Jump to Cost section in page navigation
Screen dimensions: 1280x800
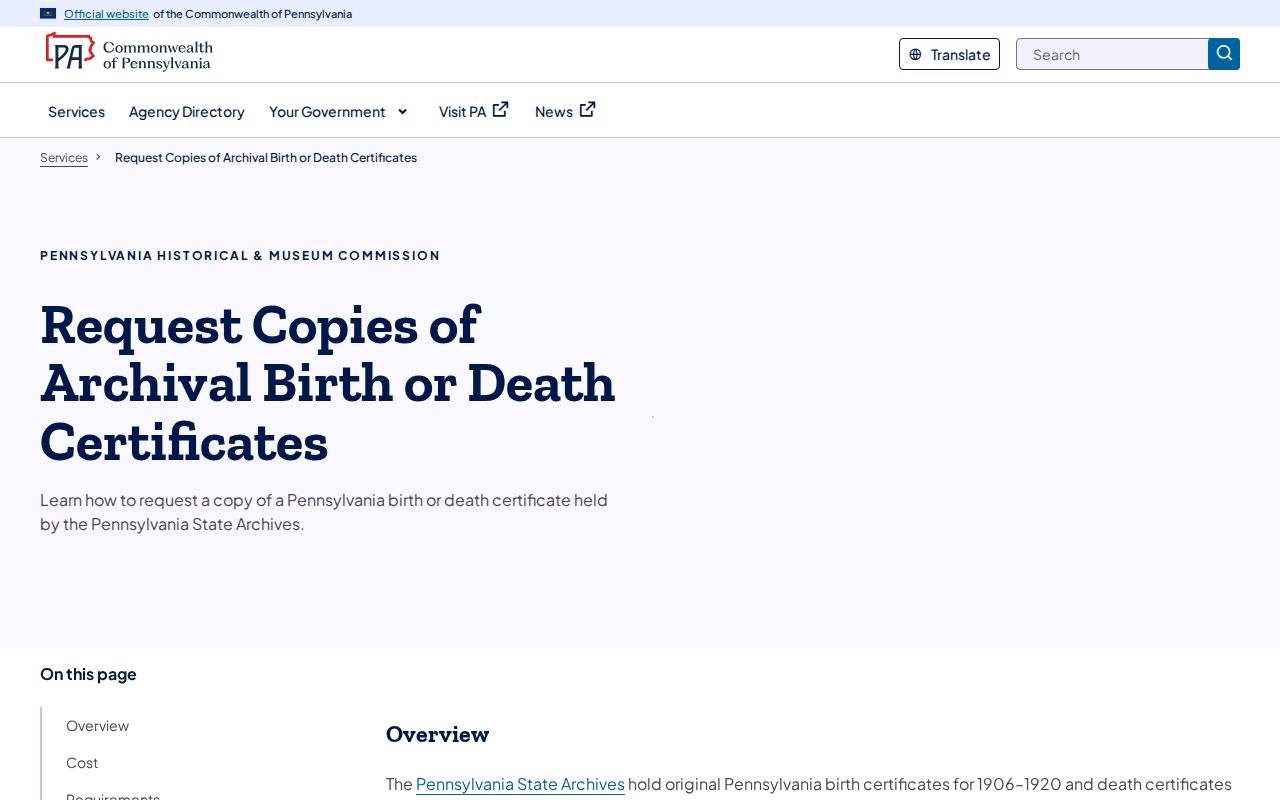coord(82,763)
